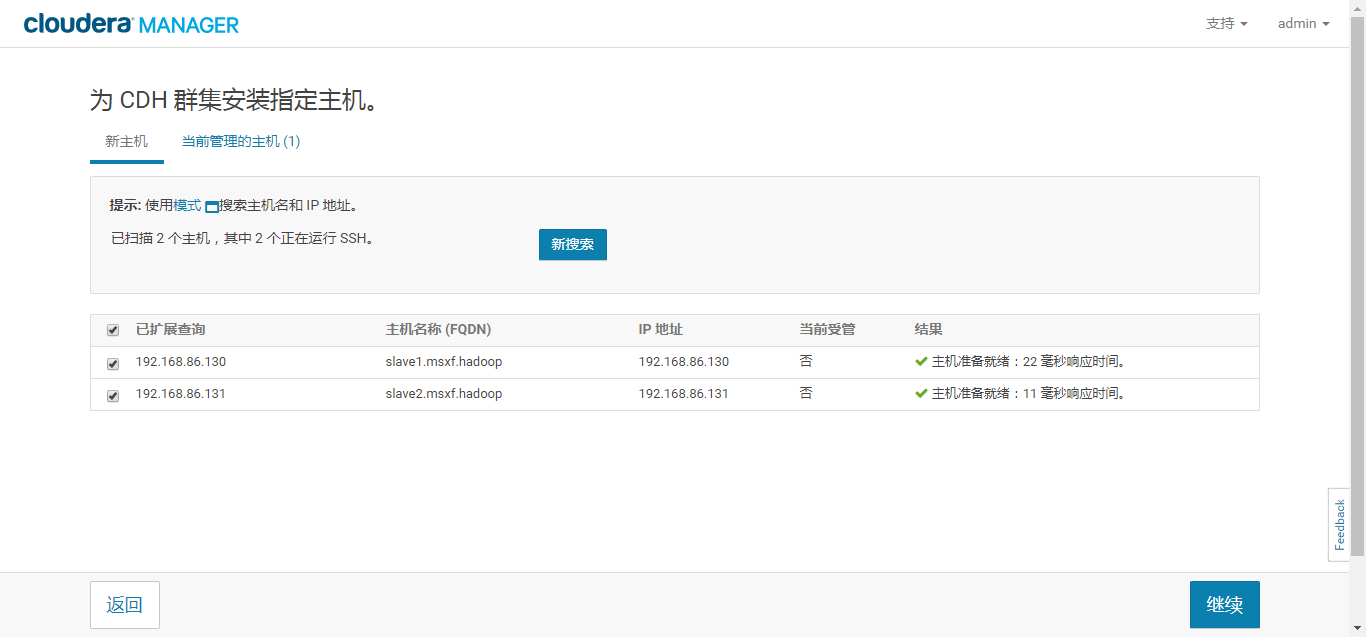
Task: Uncheck host 192.168.86.131 checkbox
Action: (x=113, y=395)
